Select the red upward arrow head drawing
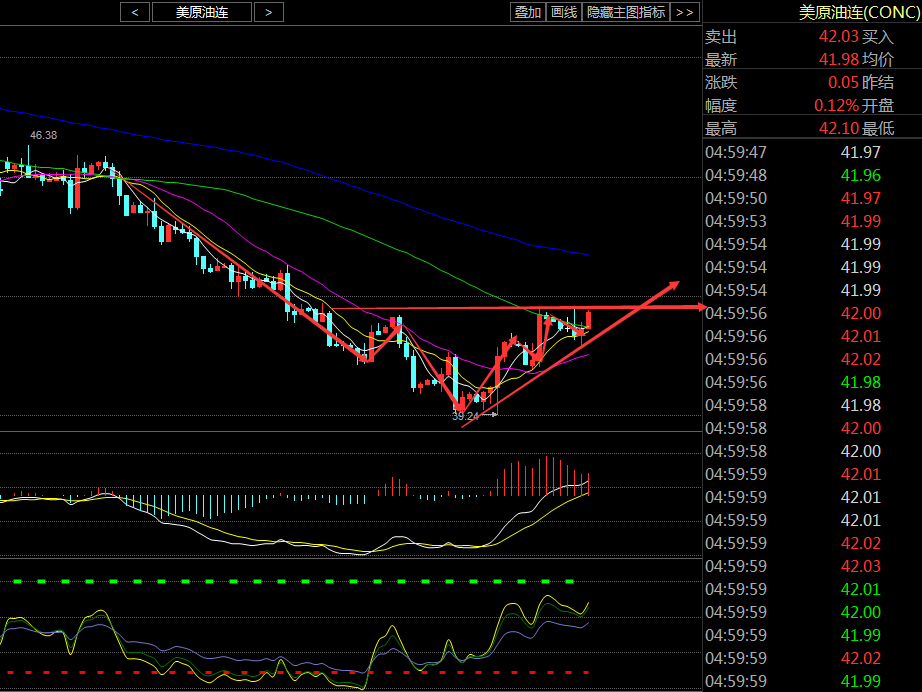This screenshot has width=922, height=692. tap(671, 286)
